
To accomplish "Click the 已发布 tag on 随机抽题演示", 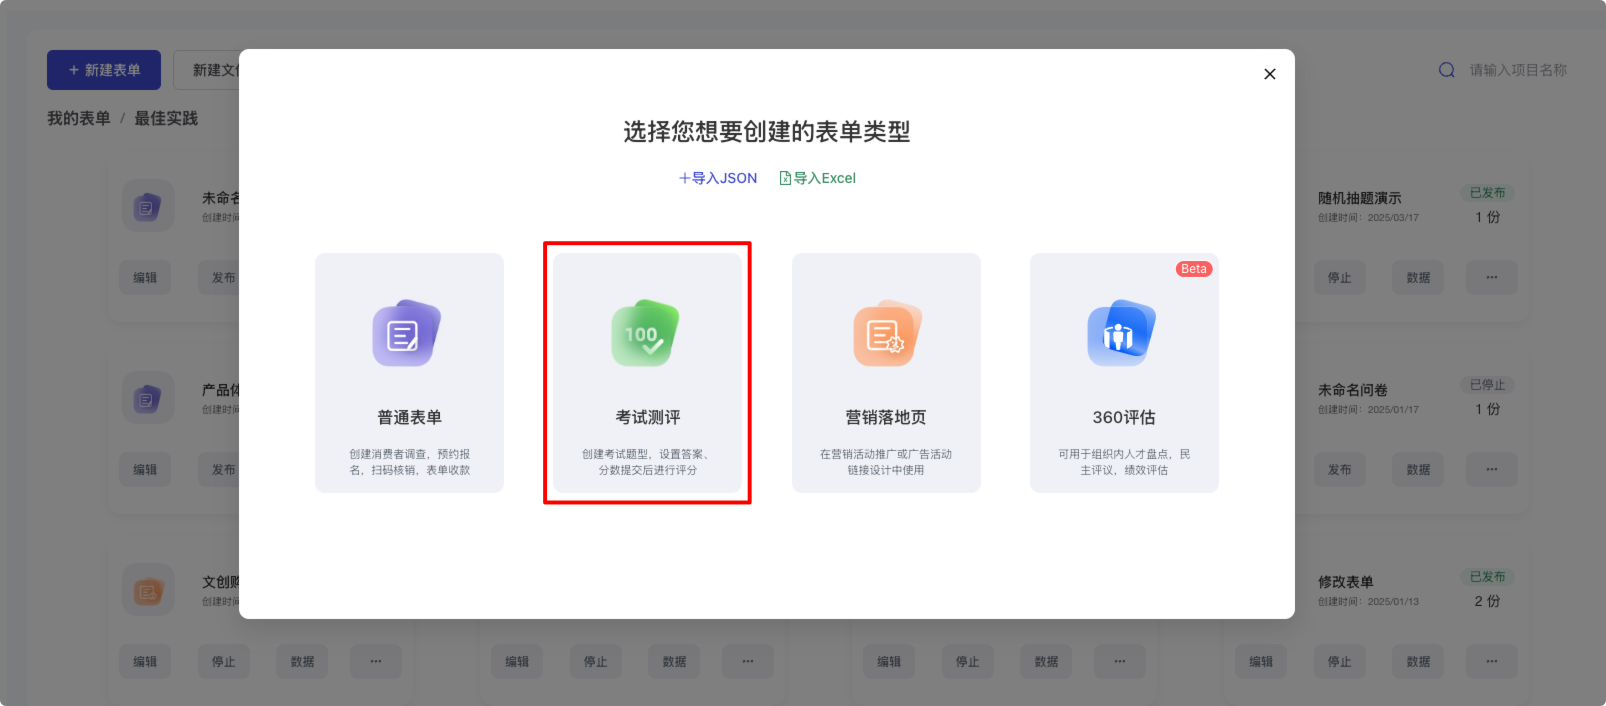I will pyautogui.click(x=1488, y=193).
